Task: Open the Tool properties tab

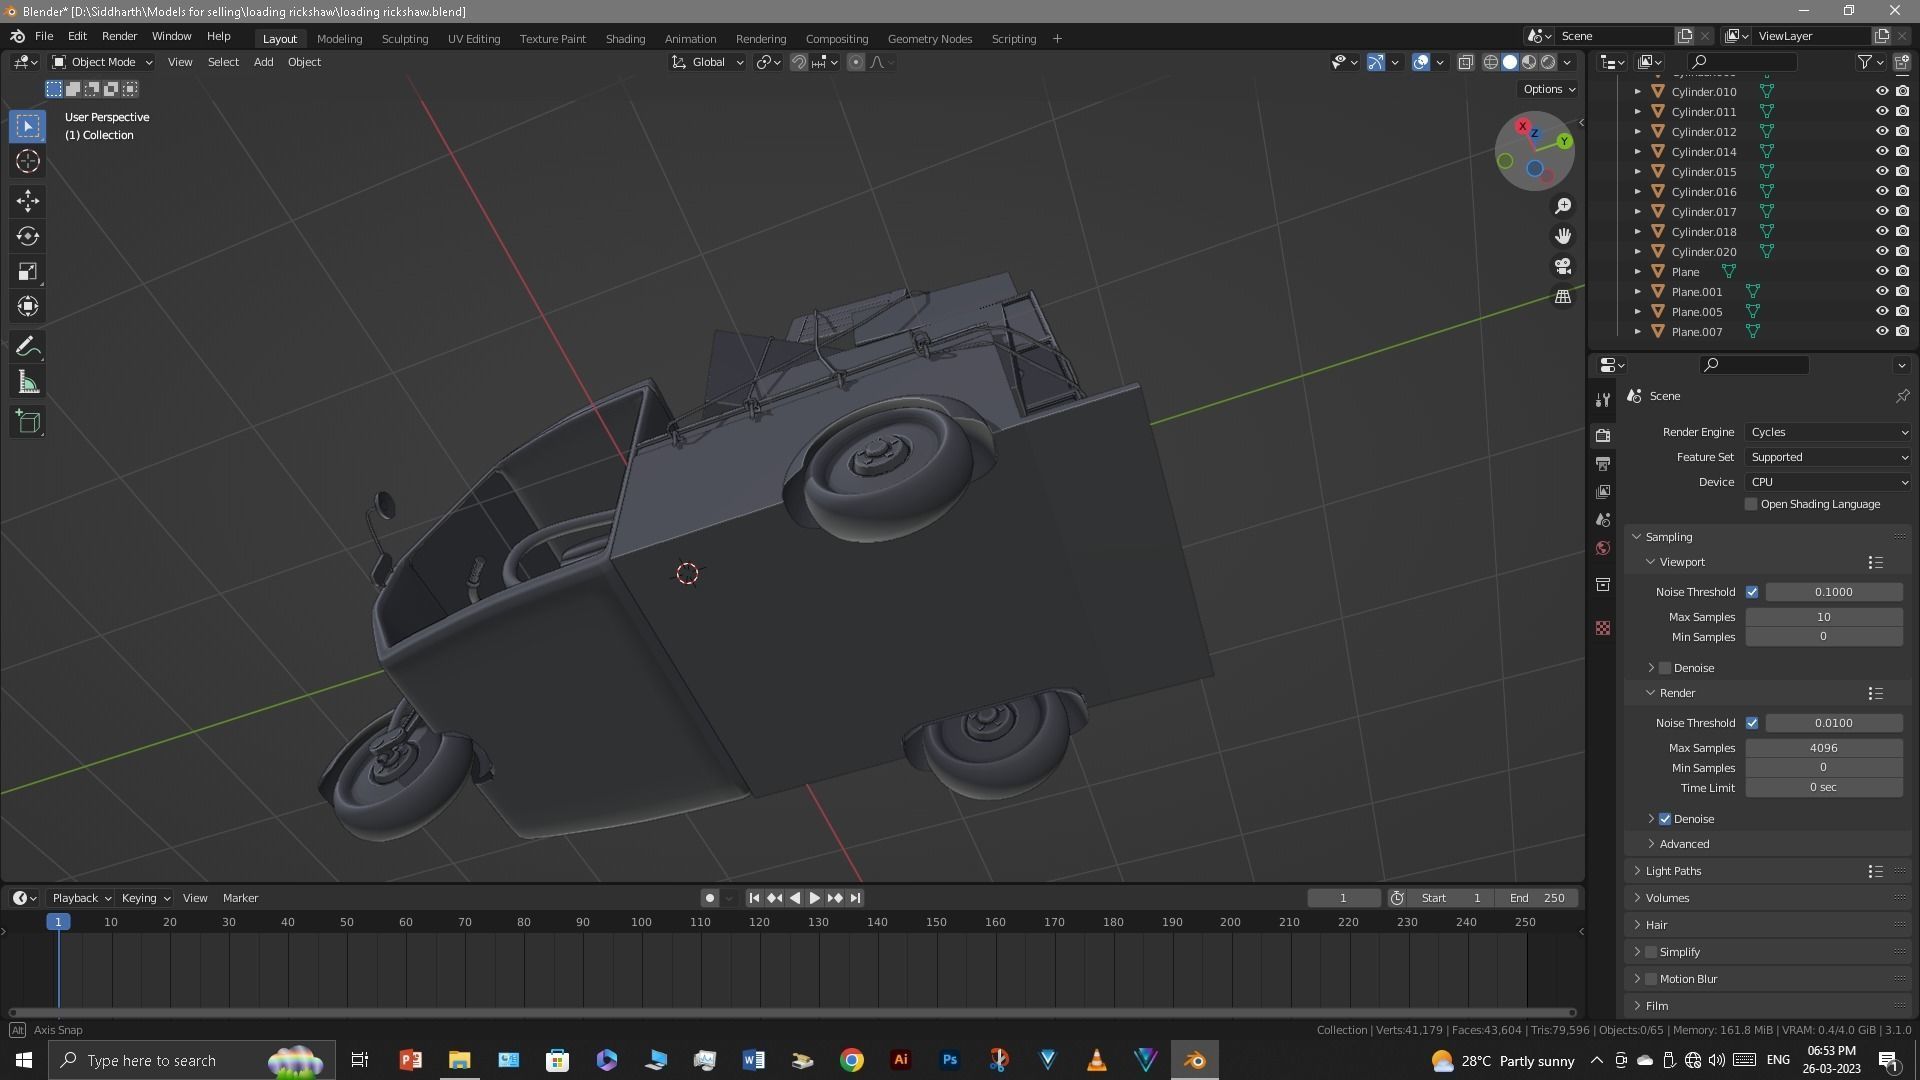Action: [1603, 399]
